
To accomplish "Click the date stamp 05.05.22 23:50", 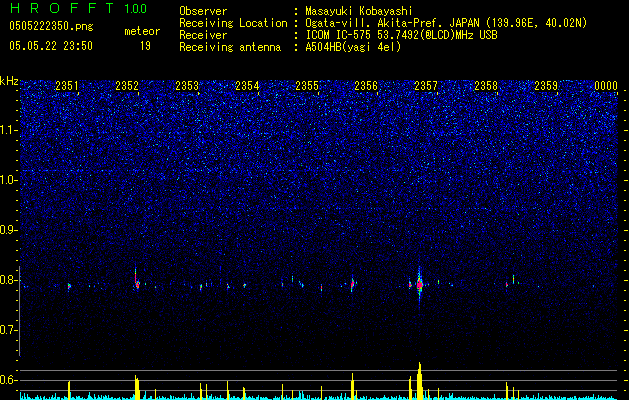I will click(x=51, y=46).
